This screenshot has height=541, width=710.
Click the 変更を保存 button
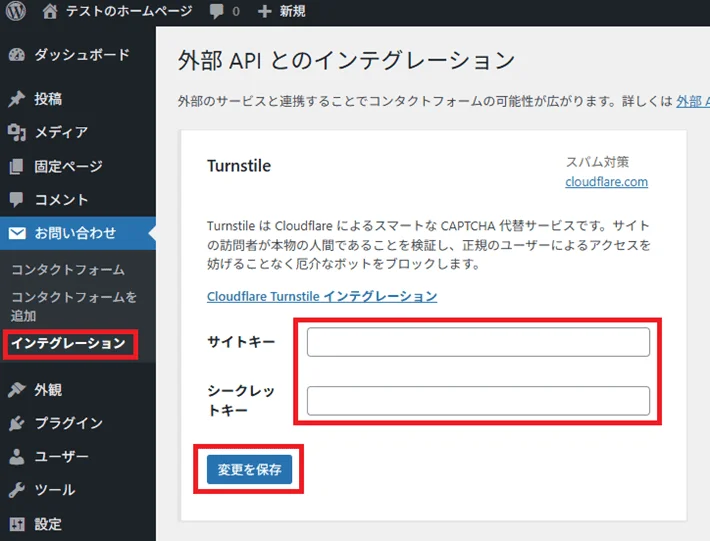tap(249, 469)
